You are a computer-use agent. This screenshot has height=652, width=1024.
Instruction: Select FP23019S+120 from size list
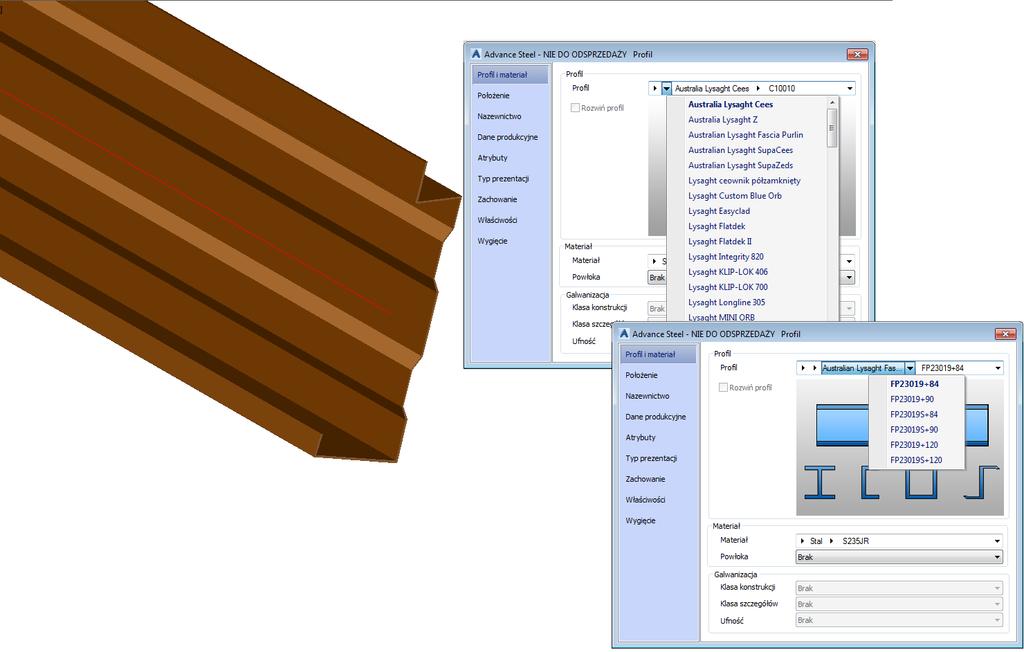(x=916, y=460)
